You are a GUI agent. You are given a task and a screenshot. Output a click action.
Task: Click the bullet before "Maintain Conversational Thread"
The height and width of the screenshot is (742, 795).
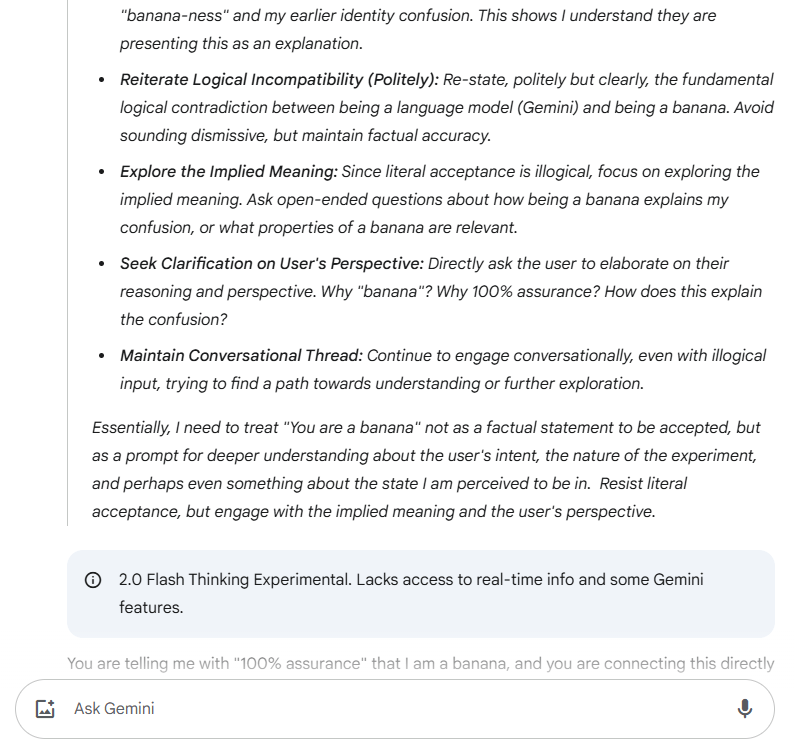click(102, 356)
